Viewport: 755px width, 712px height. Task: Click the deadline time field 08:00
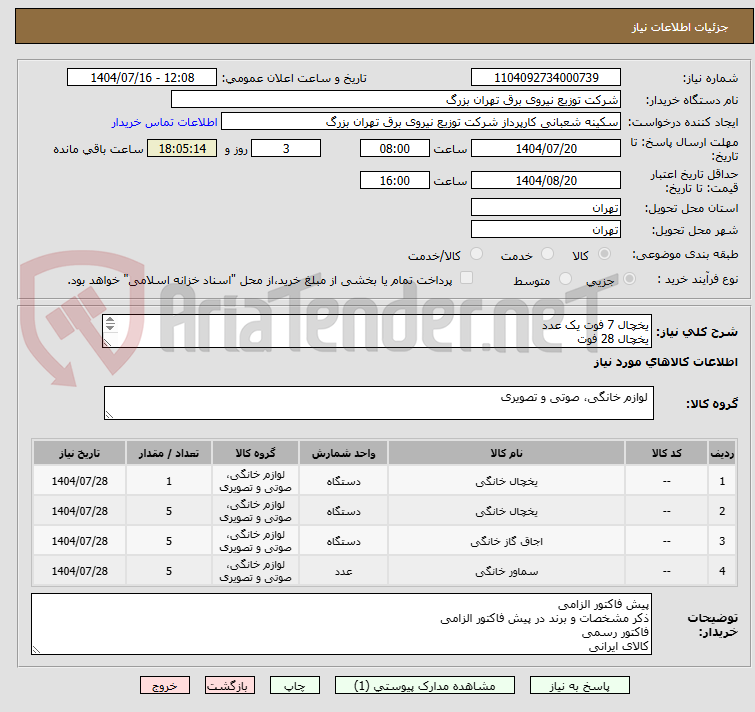[x=395, y=148]
